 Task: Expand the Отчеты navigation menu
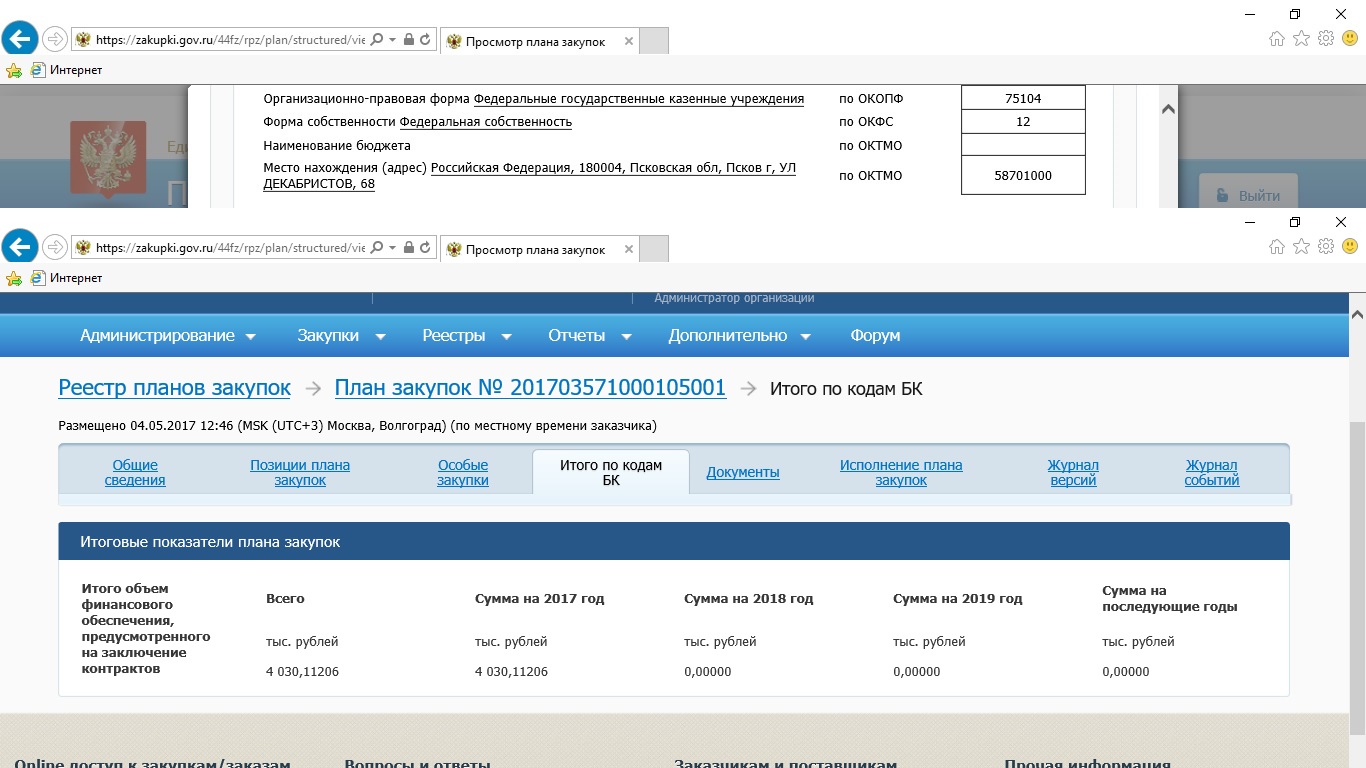[590, 336]
